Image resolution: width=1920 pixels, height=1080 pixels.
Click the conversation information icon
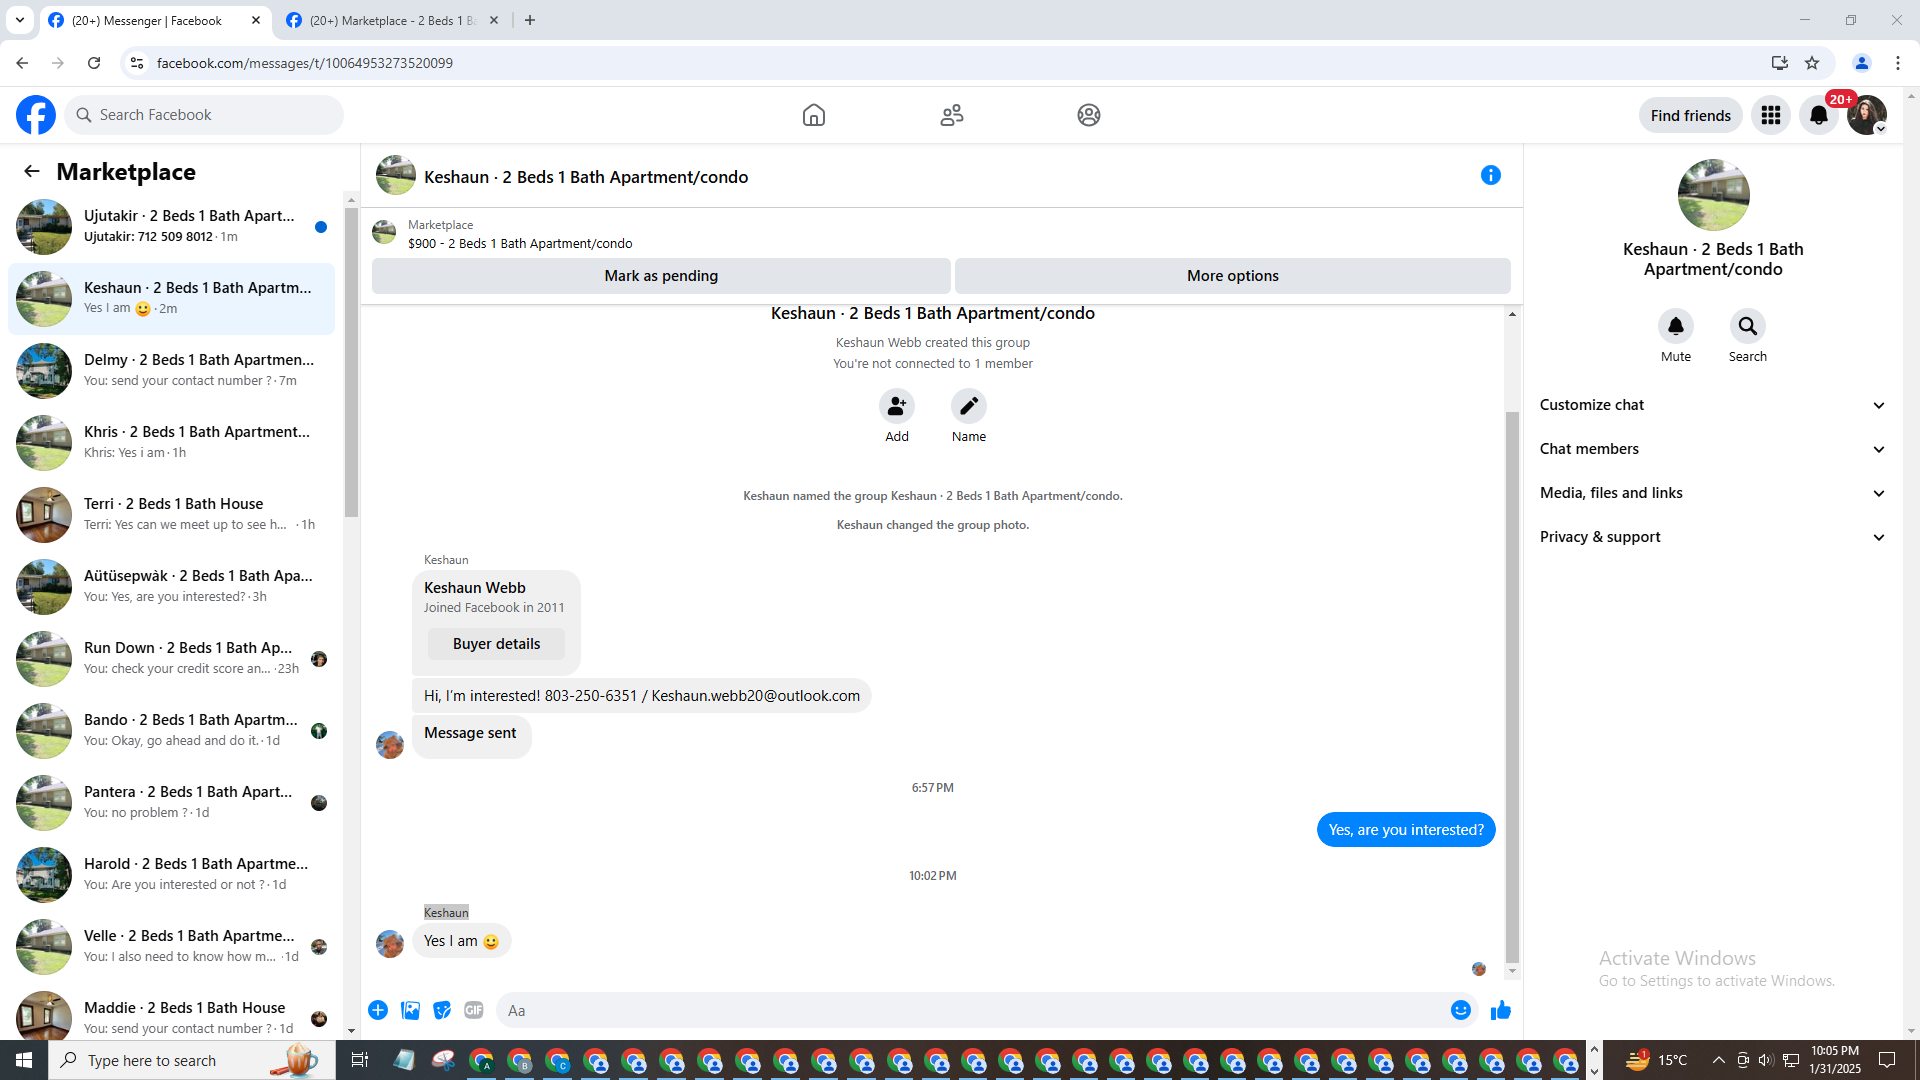[x=1490, y=175]
